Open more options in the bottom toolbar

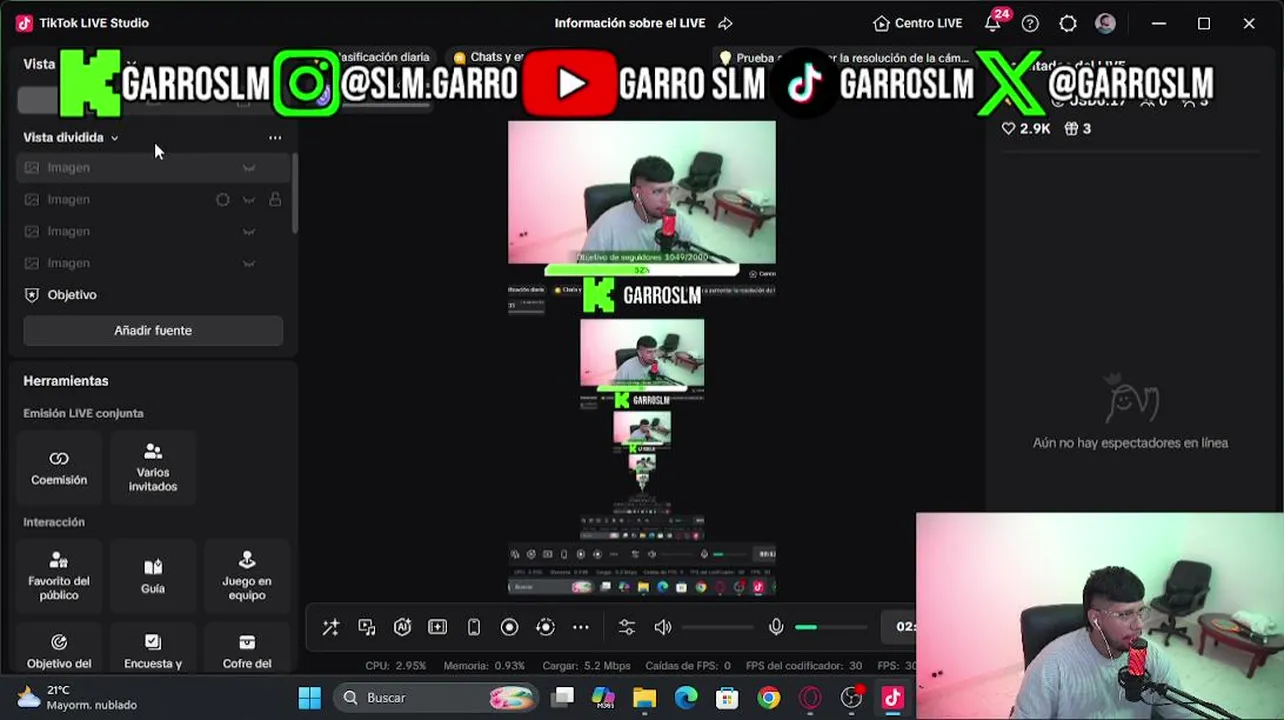(581, 627)
